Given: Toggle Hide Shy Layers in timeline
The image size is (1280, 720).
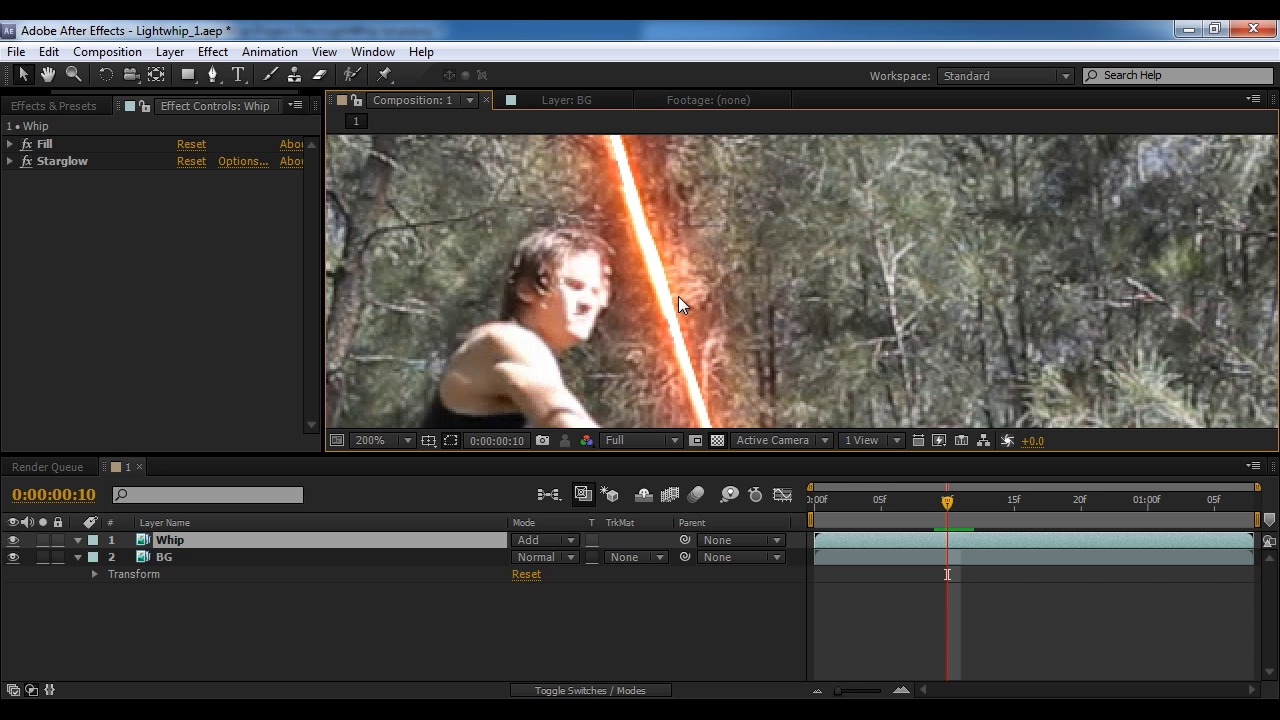Looking at the screenshot, I should (644, 494).
